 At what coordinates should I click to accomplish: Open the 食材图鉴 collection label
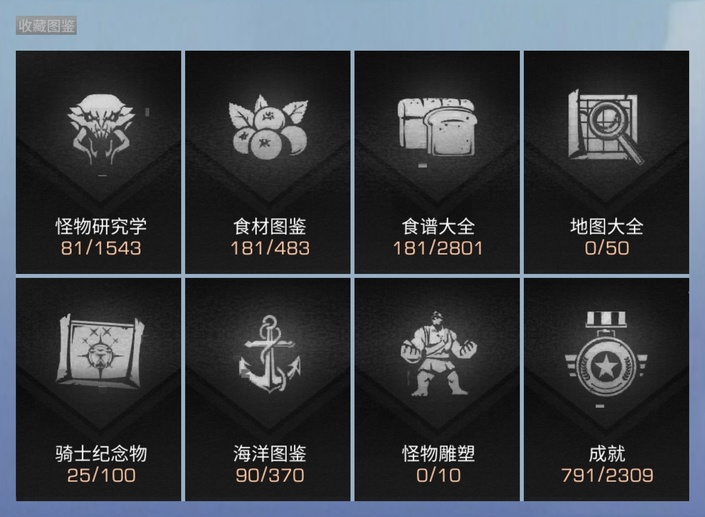[269, 226]
